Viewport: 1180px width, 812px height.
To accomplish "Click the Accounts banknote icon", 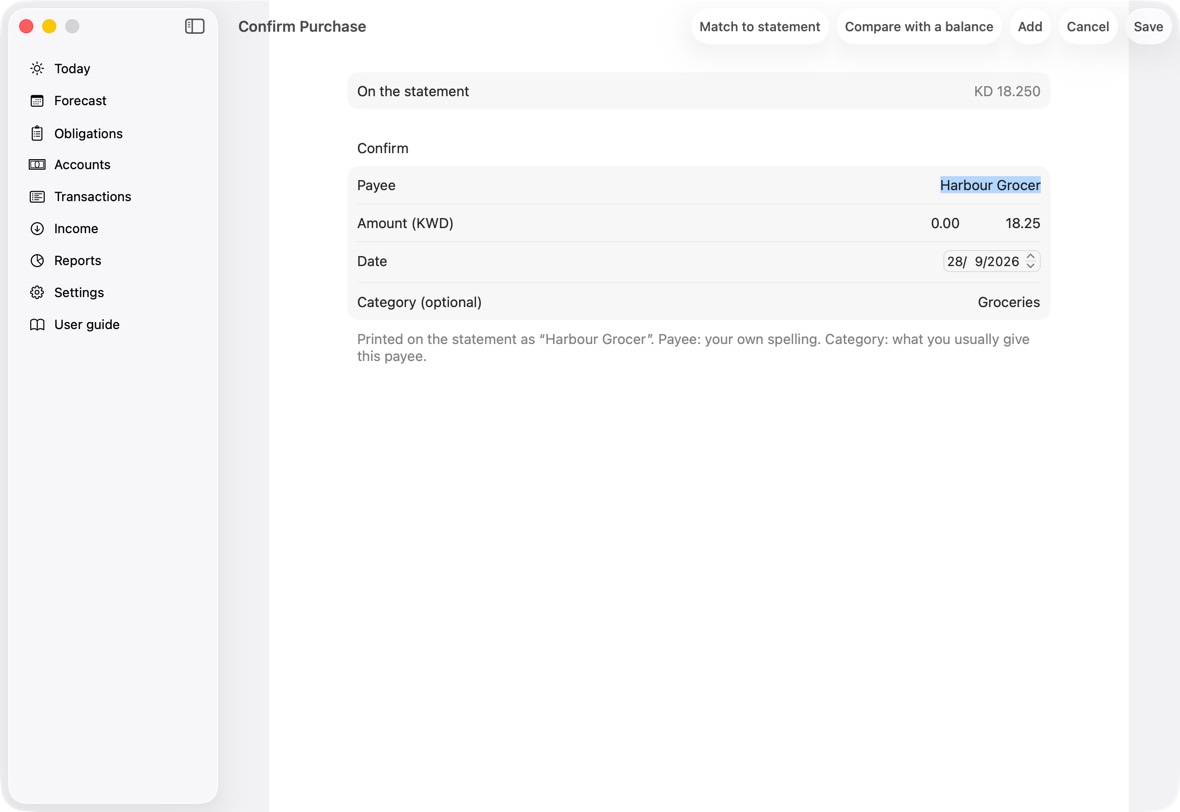I will pos(37,165).
